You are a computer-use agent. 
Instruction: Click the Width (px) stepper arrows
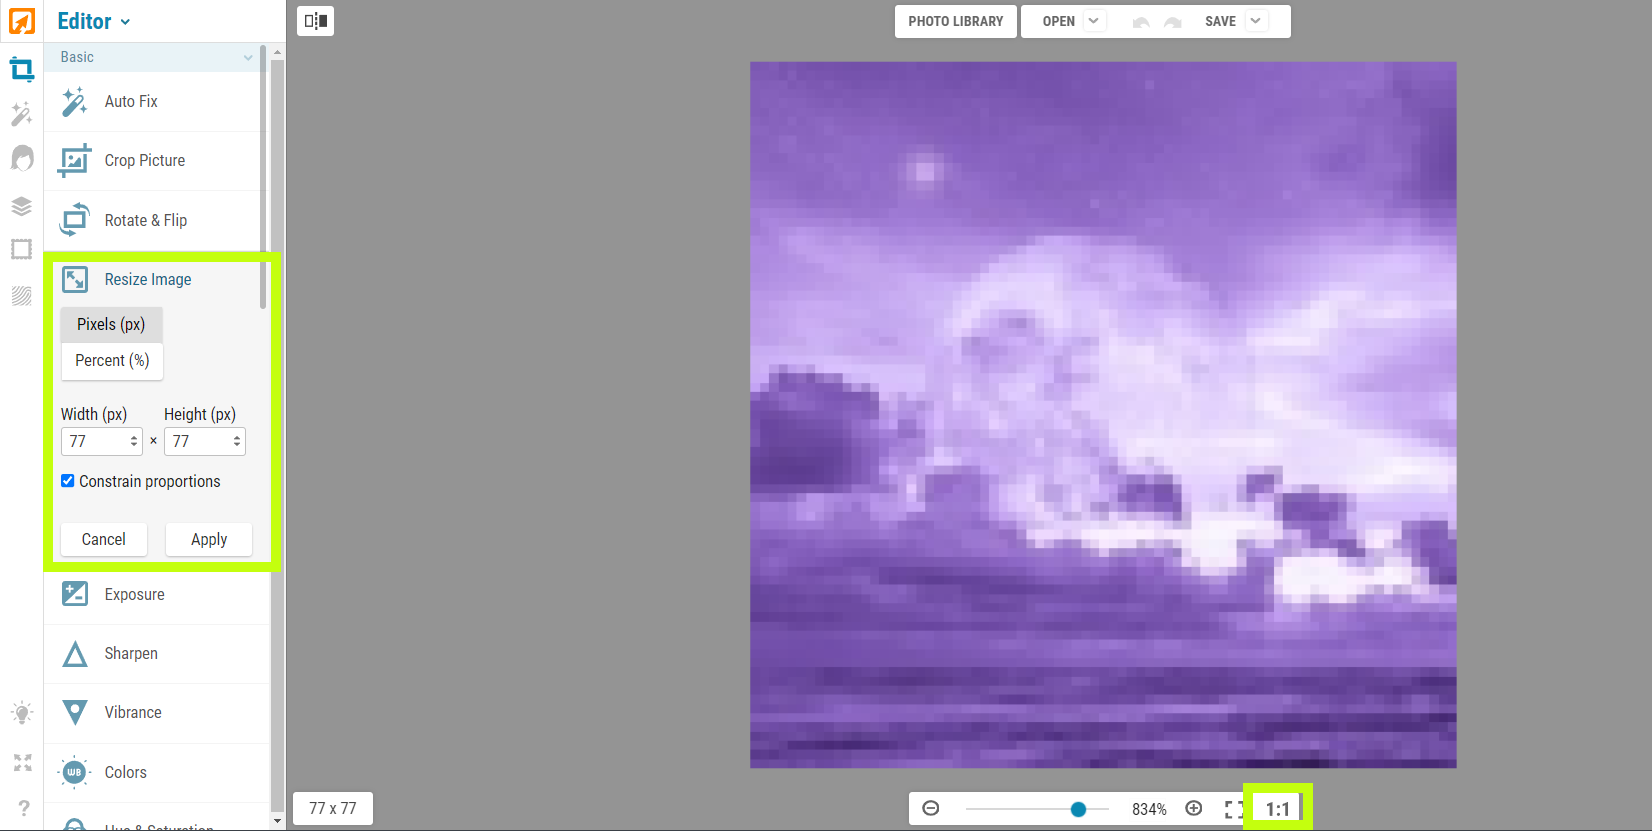pyautogui.click(x=134, y=441)
